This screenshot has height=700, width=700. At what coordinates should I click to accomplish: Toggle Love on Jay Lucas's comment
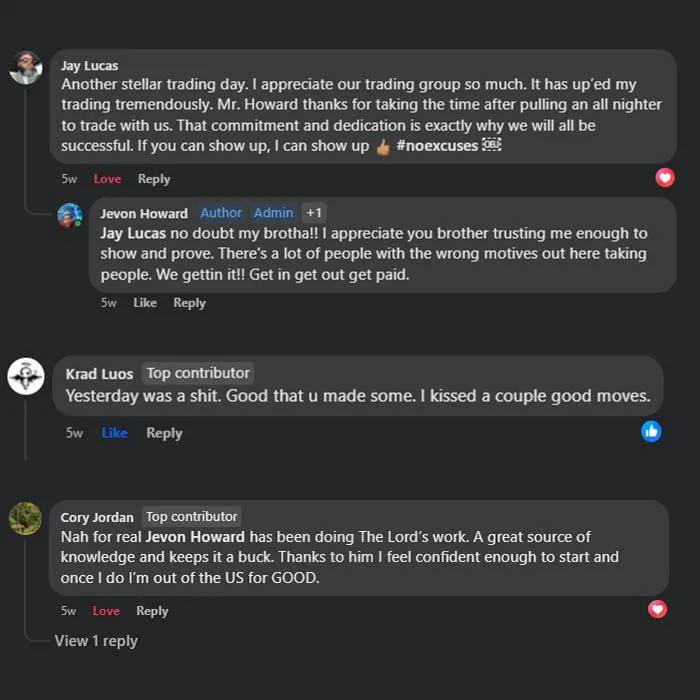107,179
